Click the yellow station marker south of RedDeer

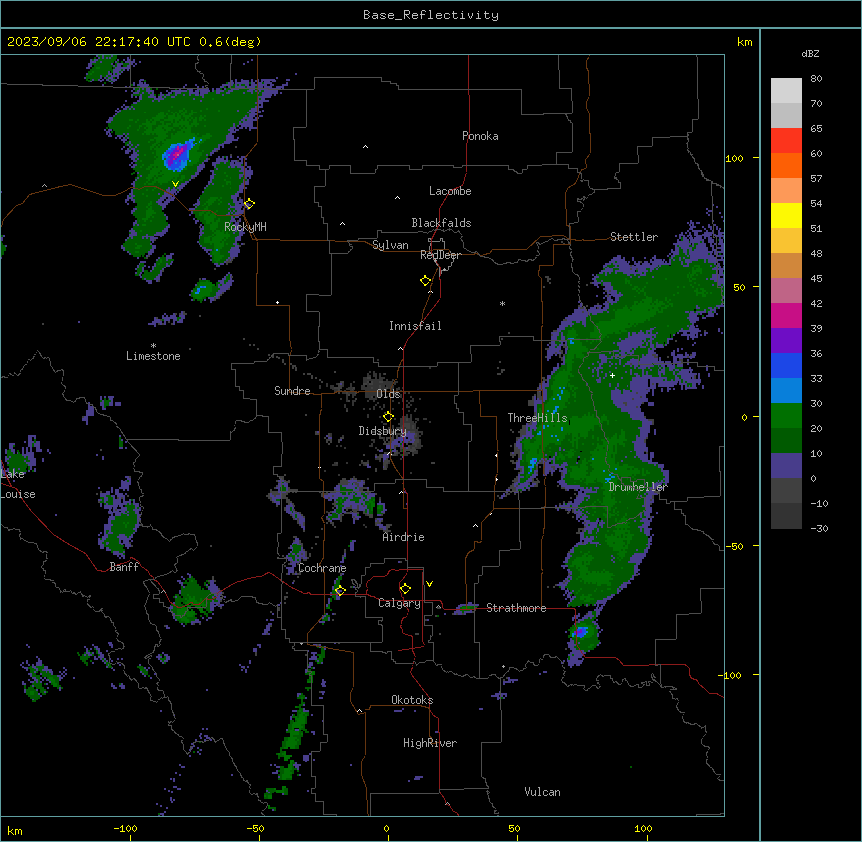425,281
